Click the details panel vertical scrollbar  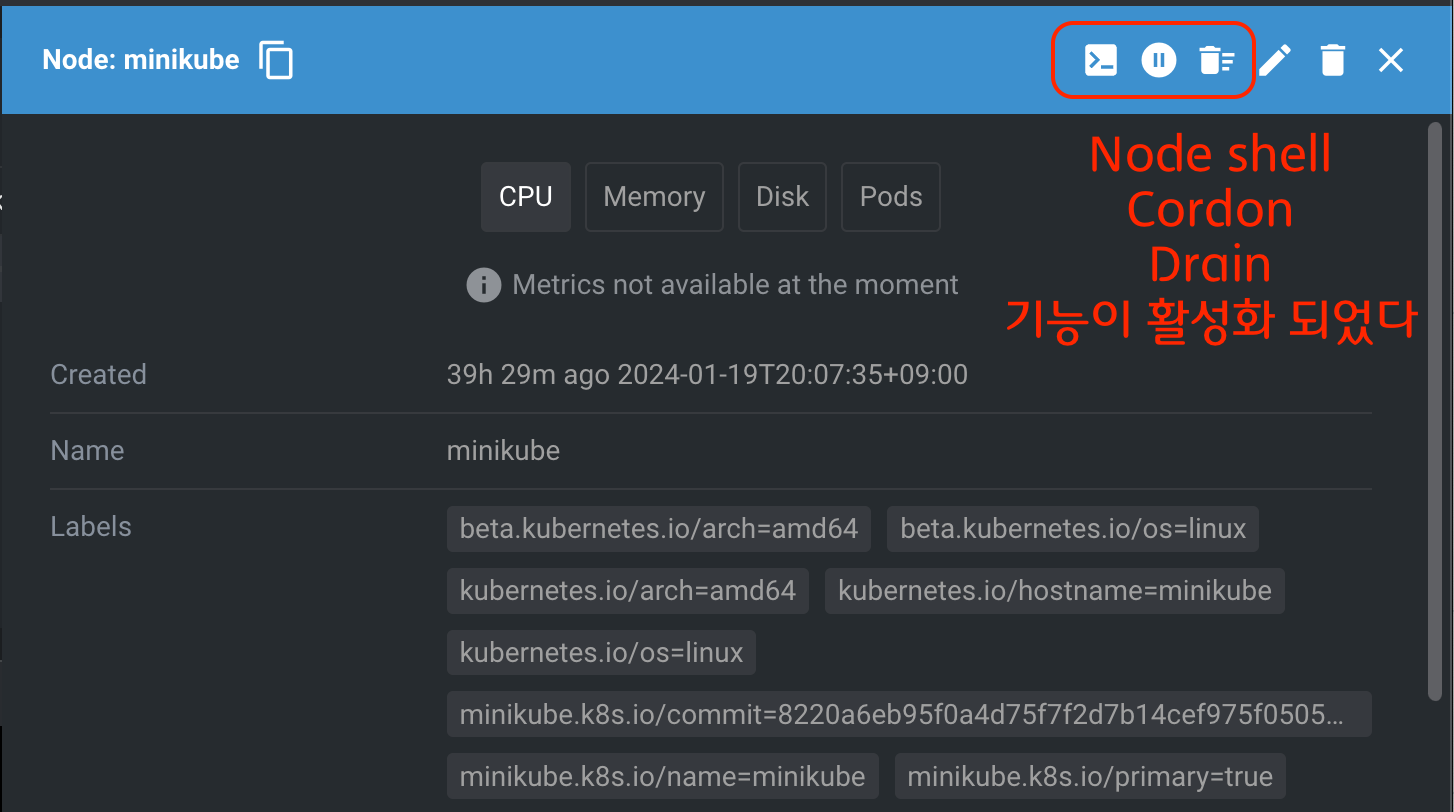(x=1436, y=410)
